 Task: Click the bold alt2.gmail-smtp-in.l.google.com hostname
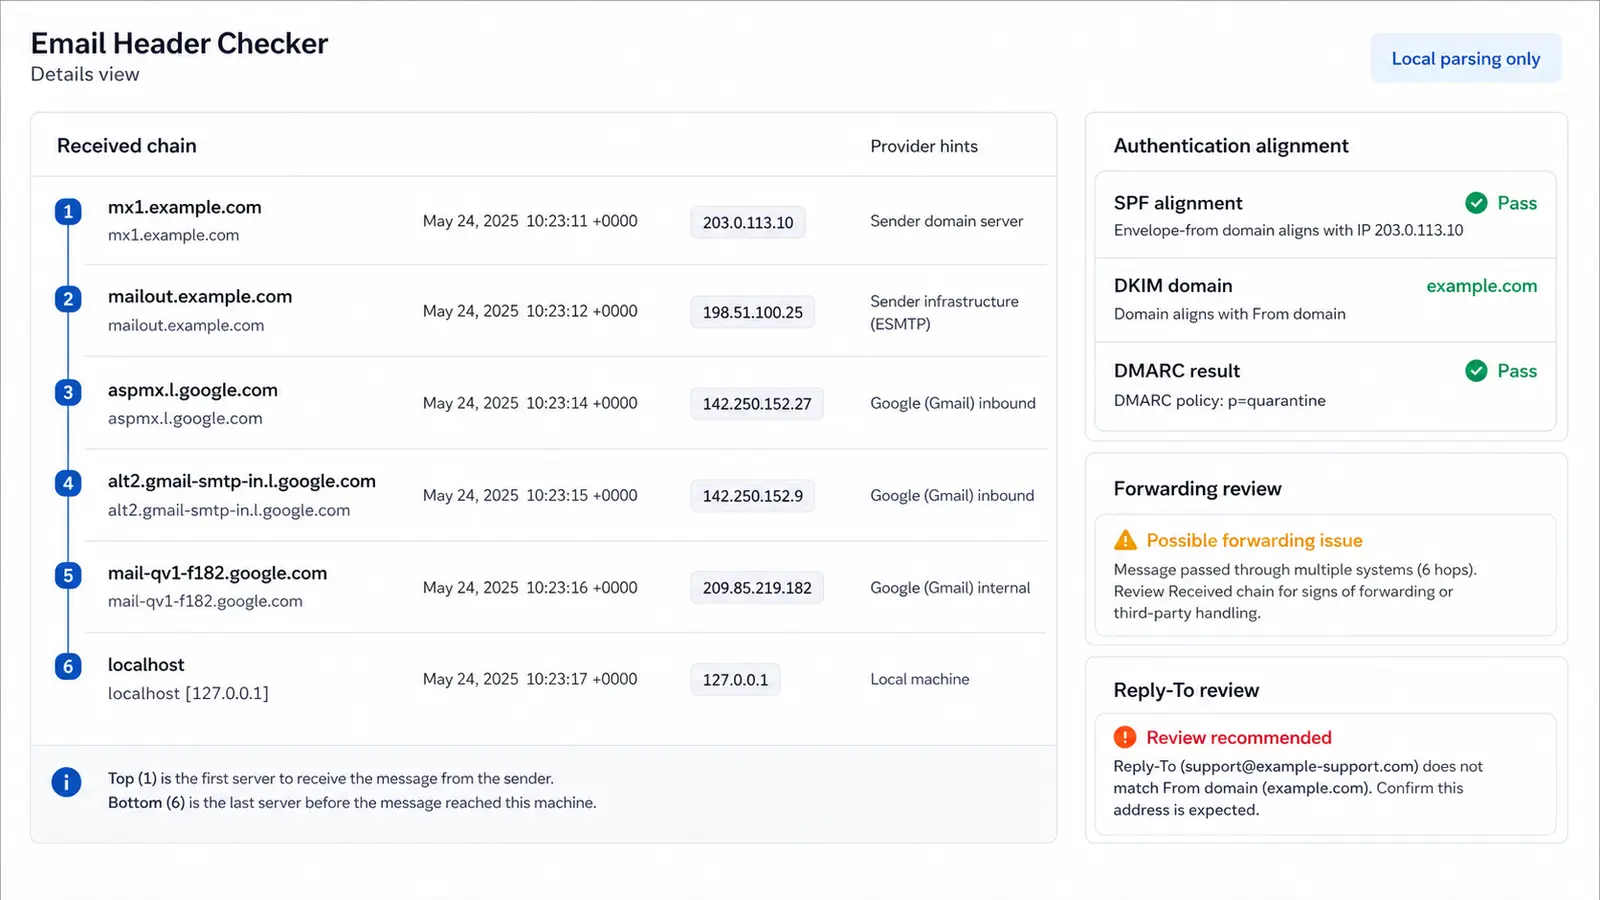[242, 481]
